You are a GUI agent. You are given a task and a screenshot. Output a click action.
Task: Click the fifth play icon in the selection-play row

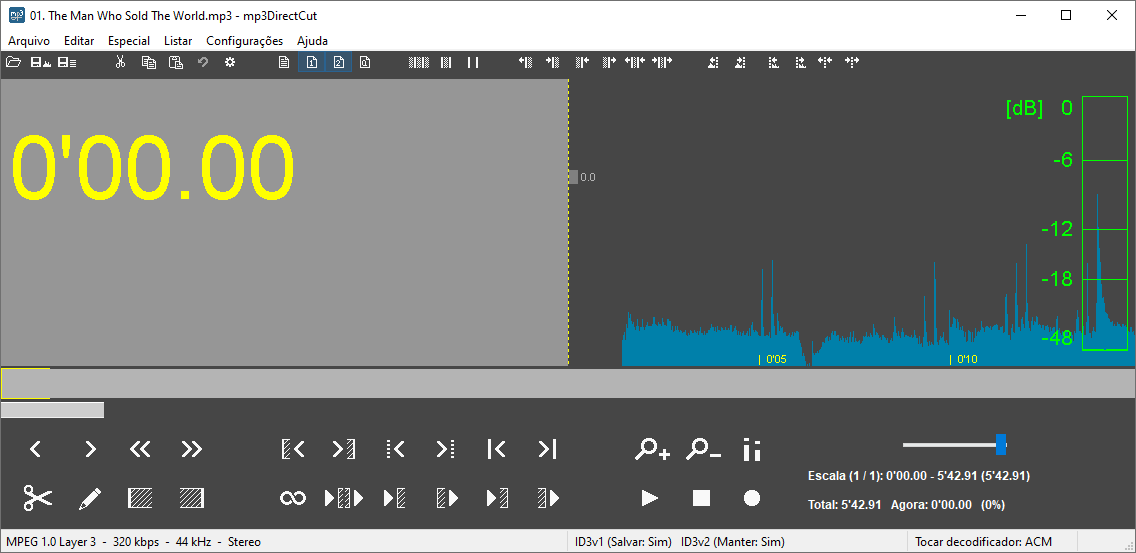(x=497, y=498)
